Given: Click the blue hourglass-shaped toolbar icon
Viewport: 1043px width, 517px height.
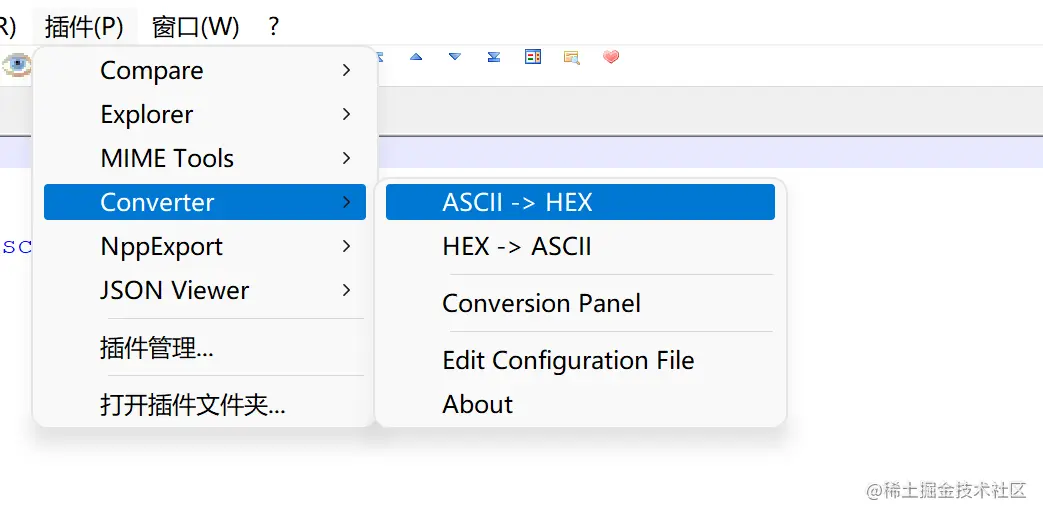Looking at the screenshot, I should pyautogui.click(x=494, y=57).
